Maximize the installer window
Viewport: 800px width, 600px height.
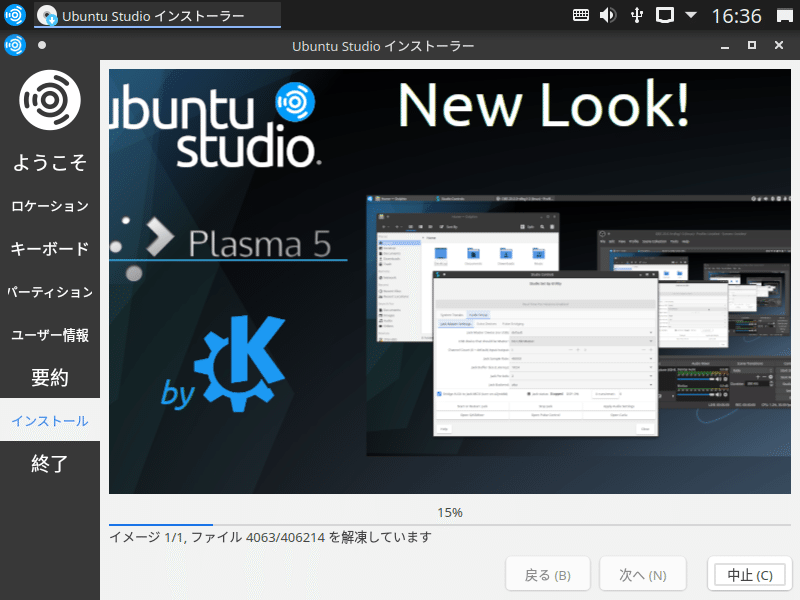(x=752, y=45)
